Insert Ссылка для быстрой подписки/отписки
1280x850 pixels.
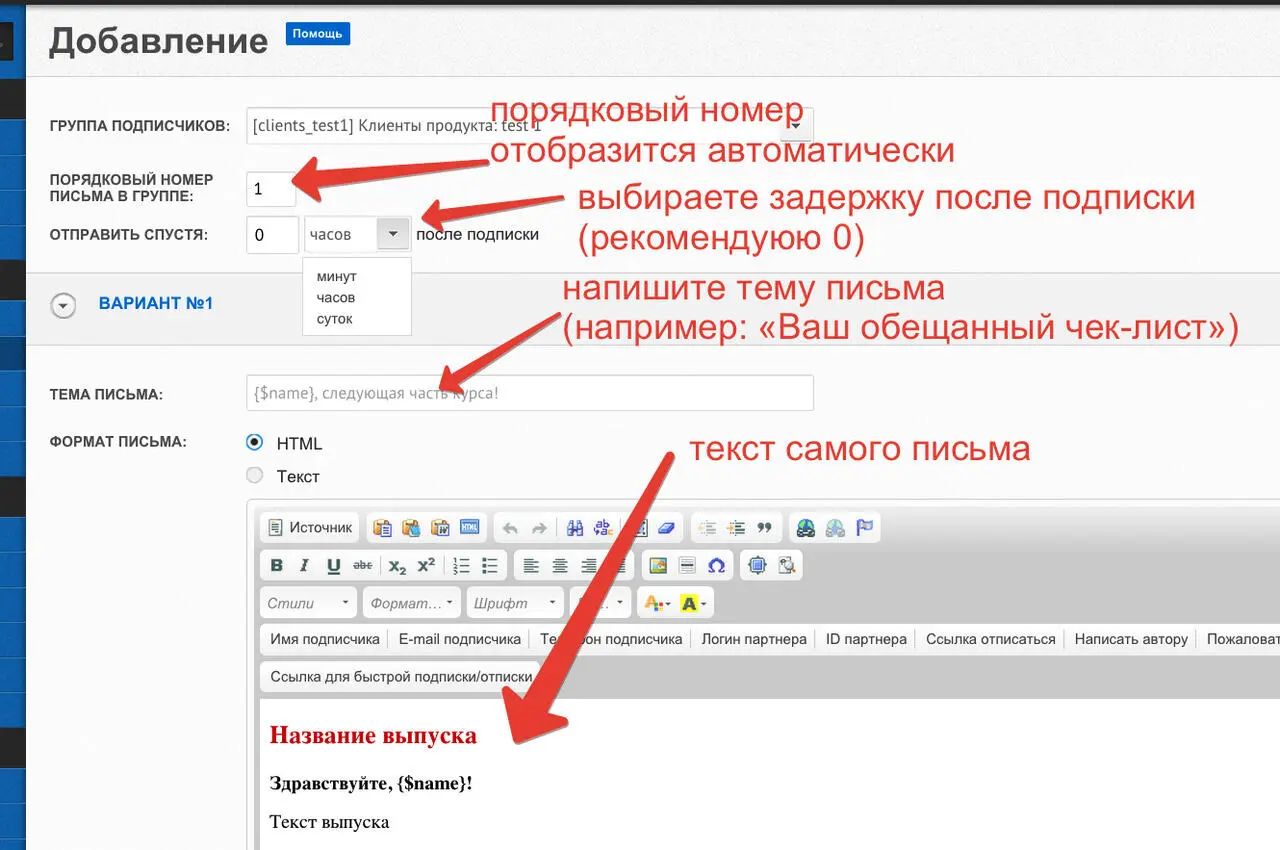click(401, 676)
